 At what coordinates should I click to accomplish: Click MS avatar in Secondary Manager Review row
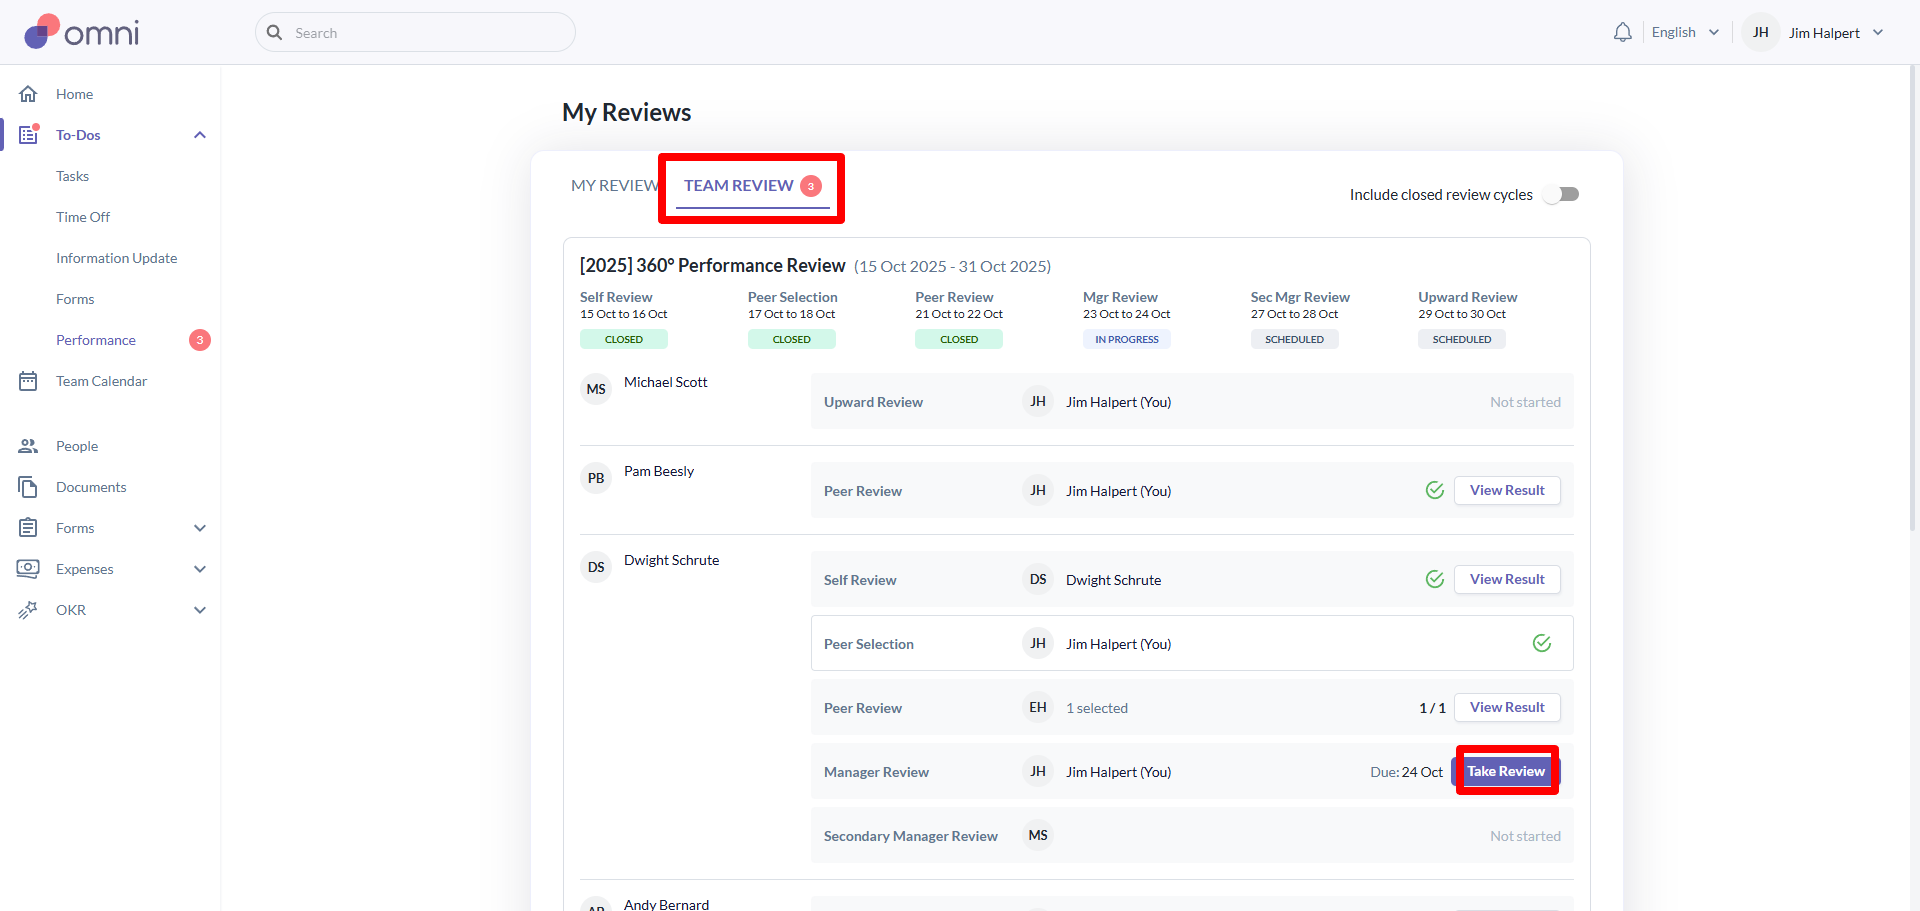tap(1038, 835)
